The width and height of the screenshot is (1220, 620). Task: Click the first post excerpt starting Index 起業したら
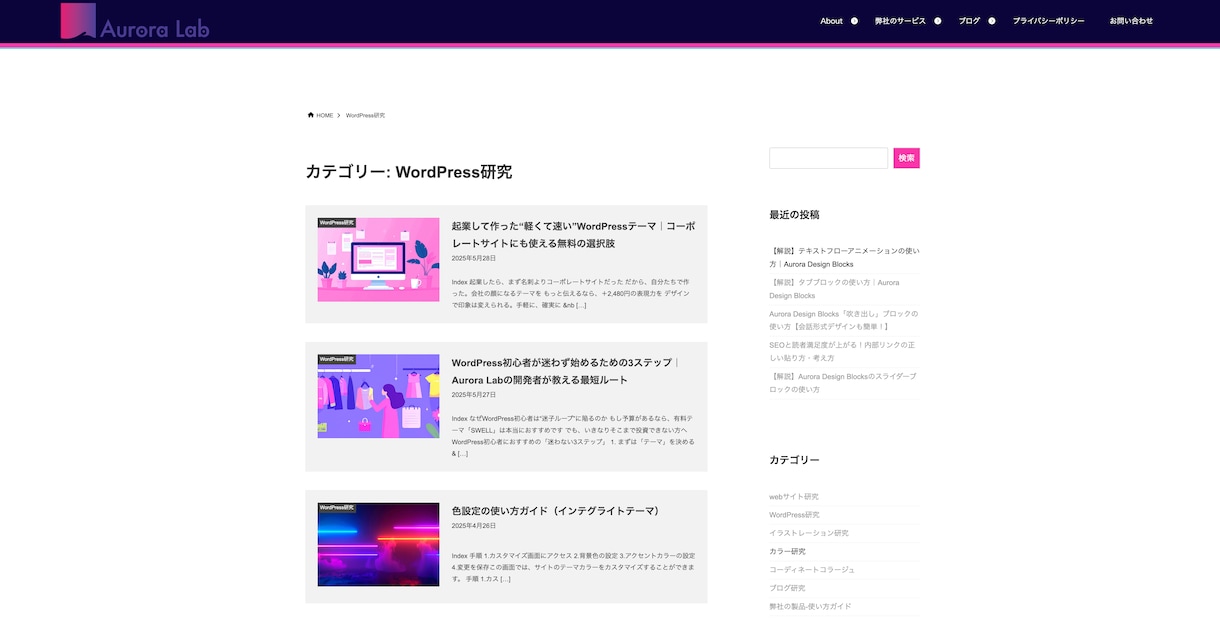572,293
